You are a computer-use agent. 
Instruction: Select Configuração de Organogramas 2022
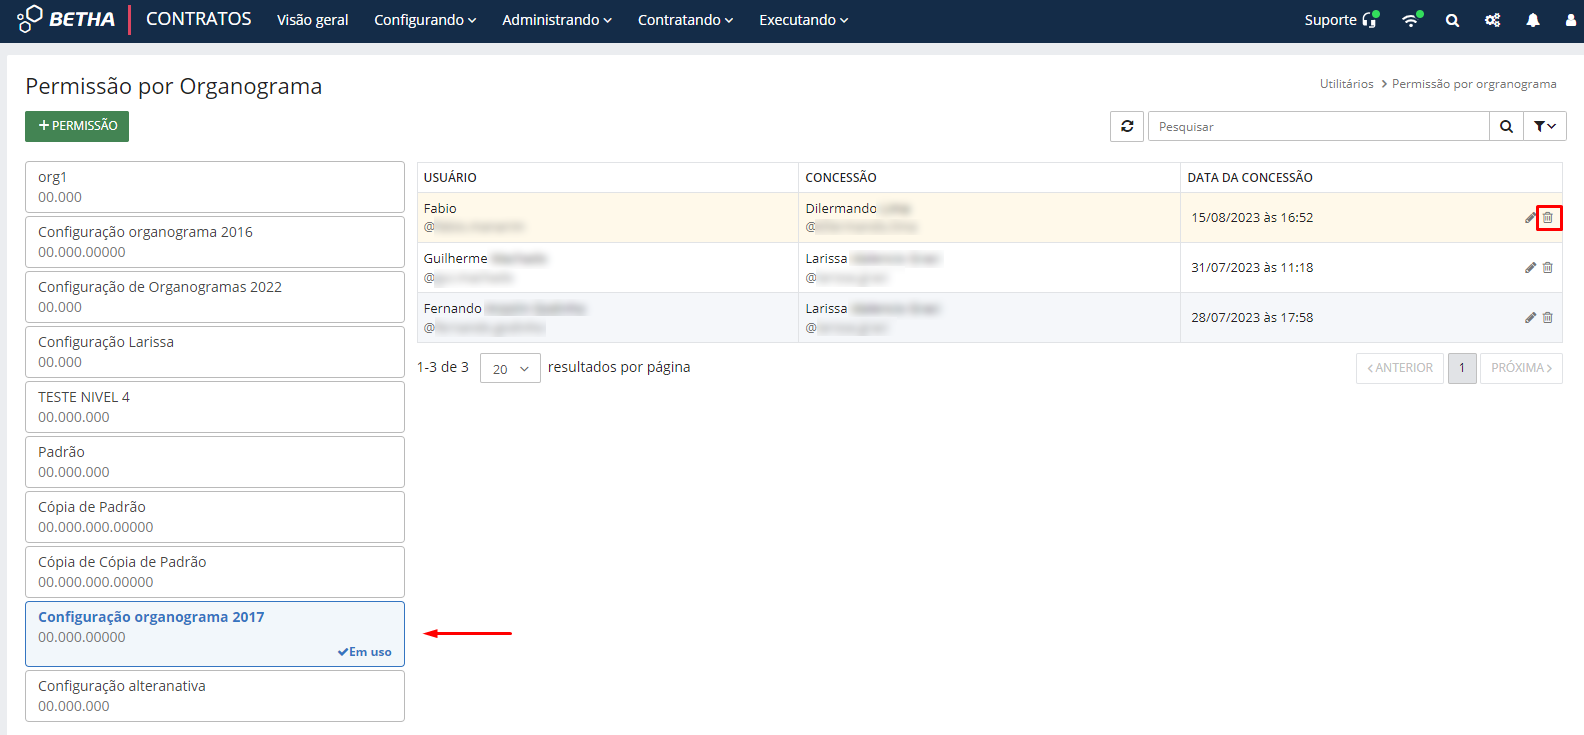click(x=215, y=297)
